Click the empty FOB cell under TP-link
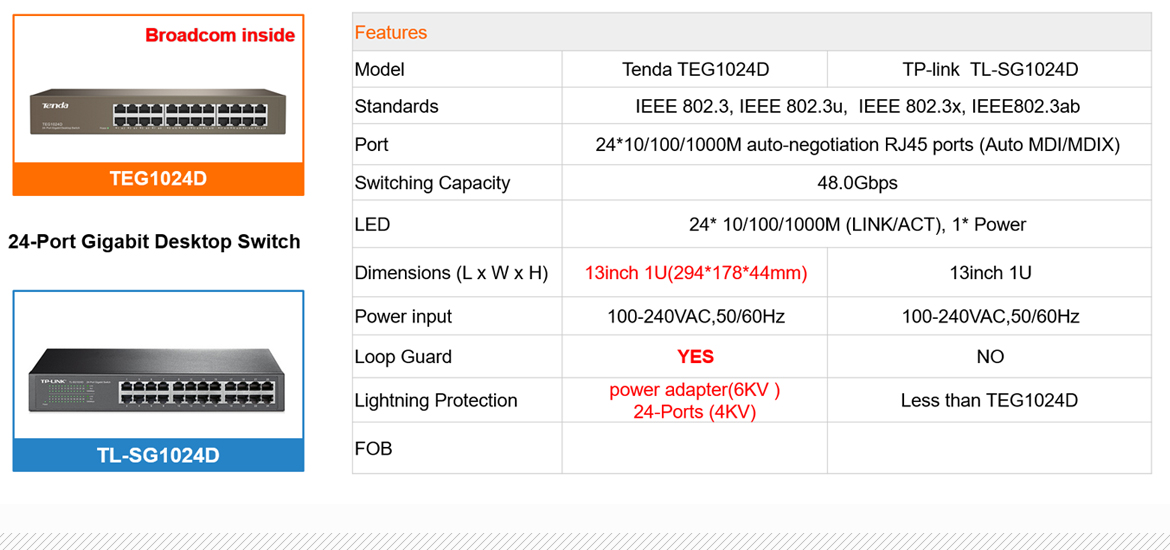1170x550 pixels. click(989, 448)
